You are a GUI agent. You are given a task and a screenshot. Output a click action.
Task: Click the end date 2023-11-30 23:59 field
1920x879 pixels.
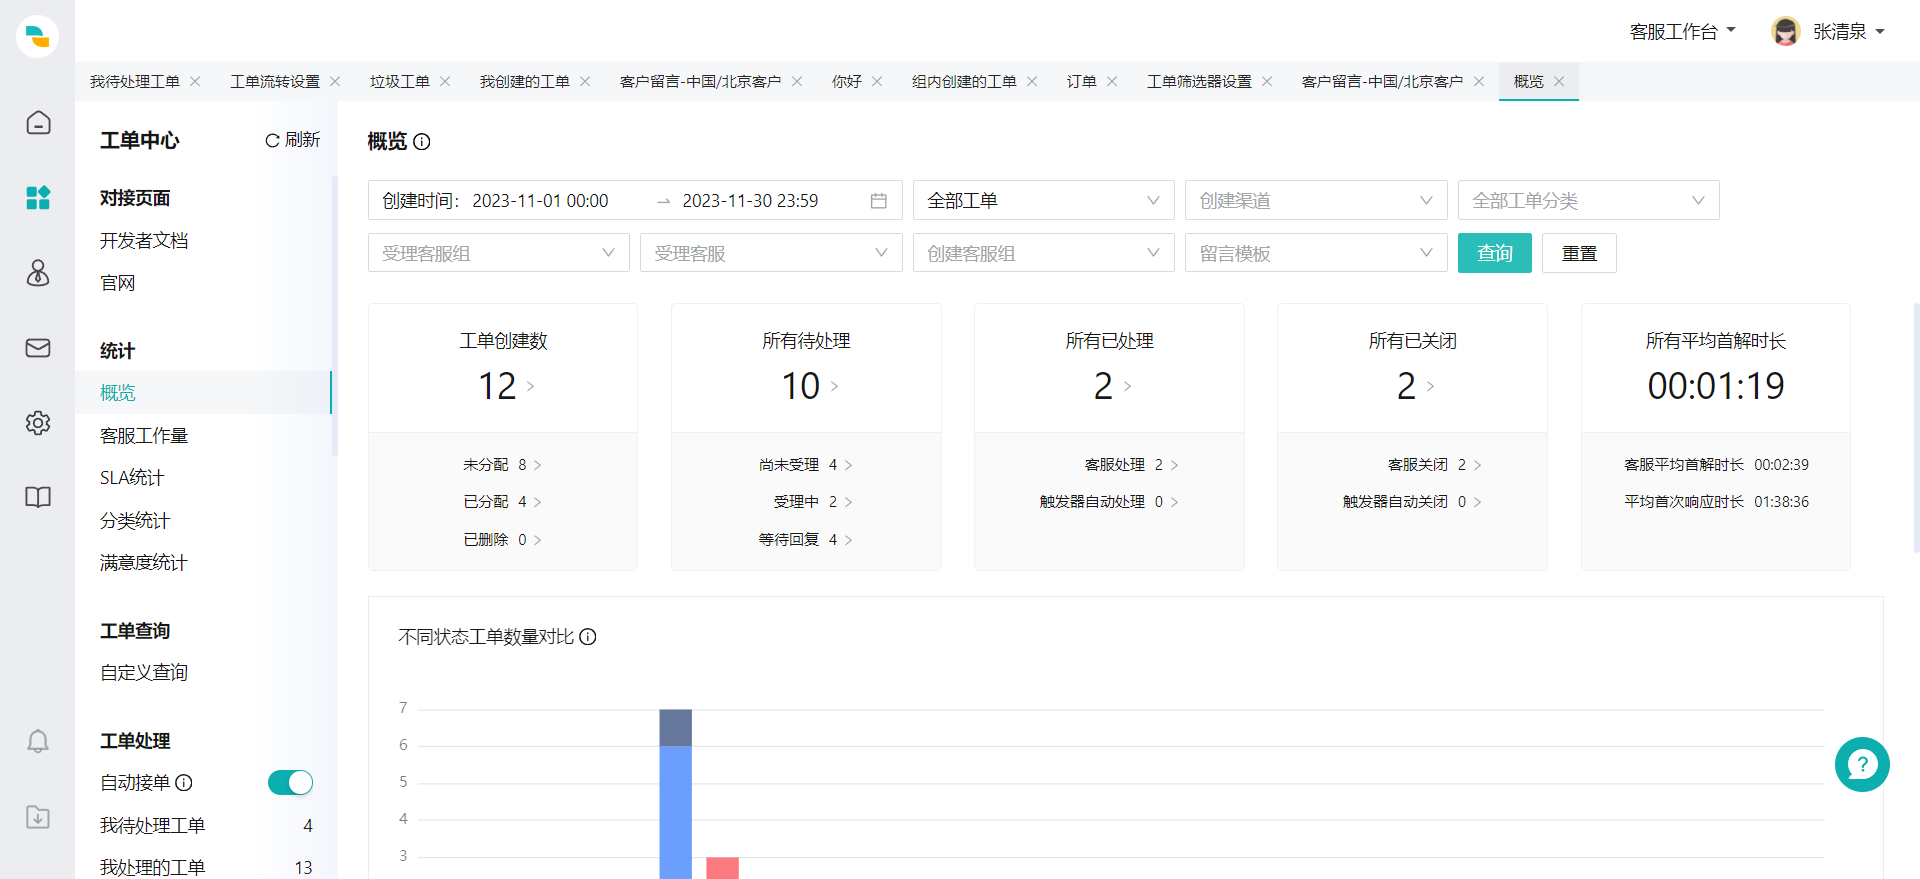click(x=750, y=201)
